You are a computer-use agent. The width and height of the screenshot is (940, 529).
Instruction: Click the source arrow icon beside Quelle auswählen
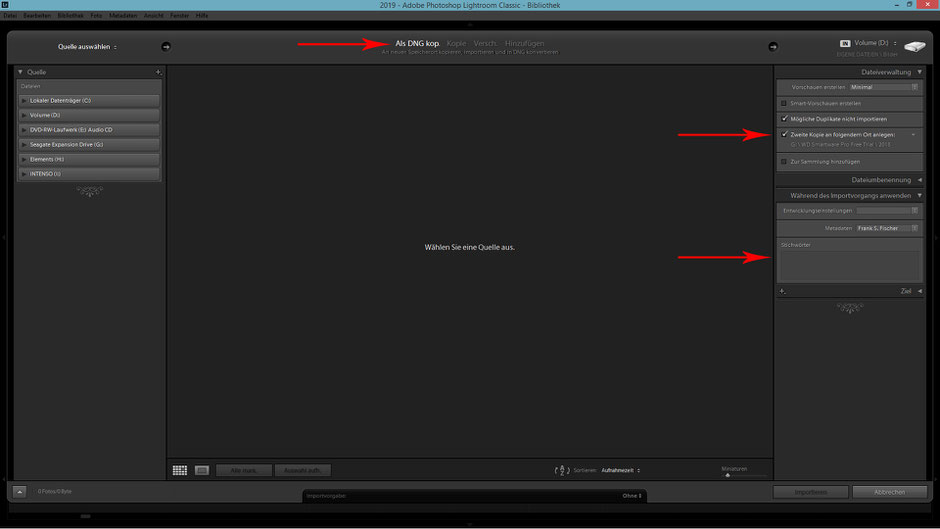pos(166,47)
